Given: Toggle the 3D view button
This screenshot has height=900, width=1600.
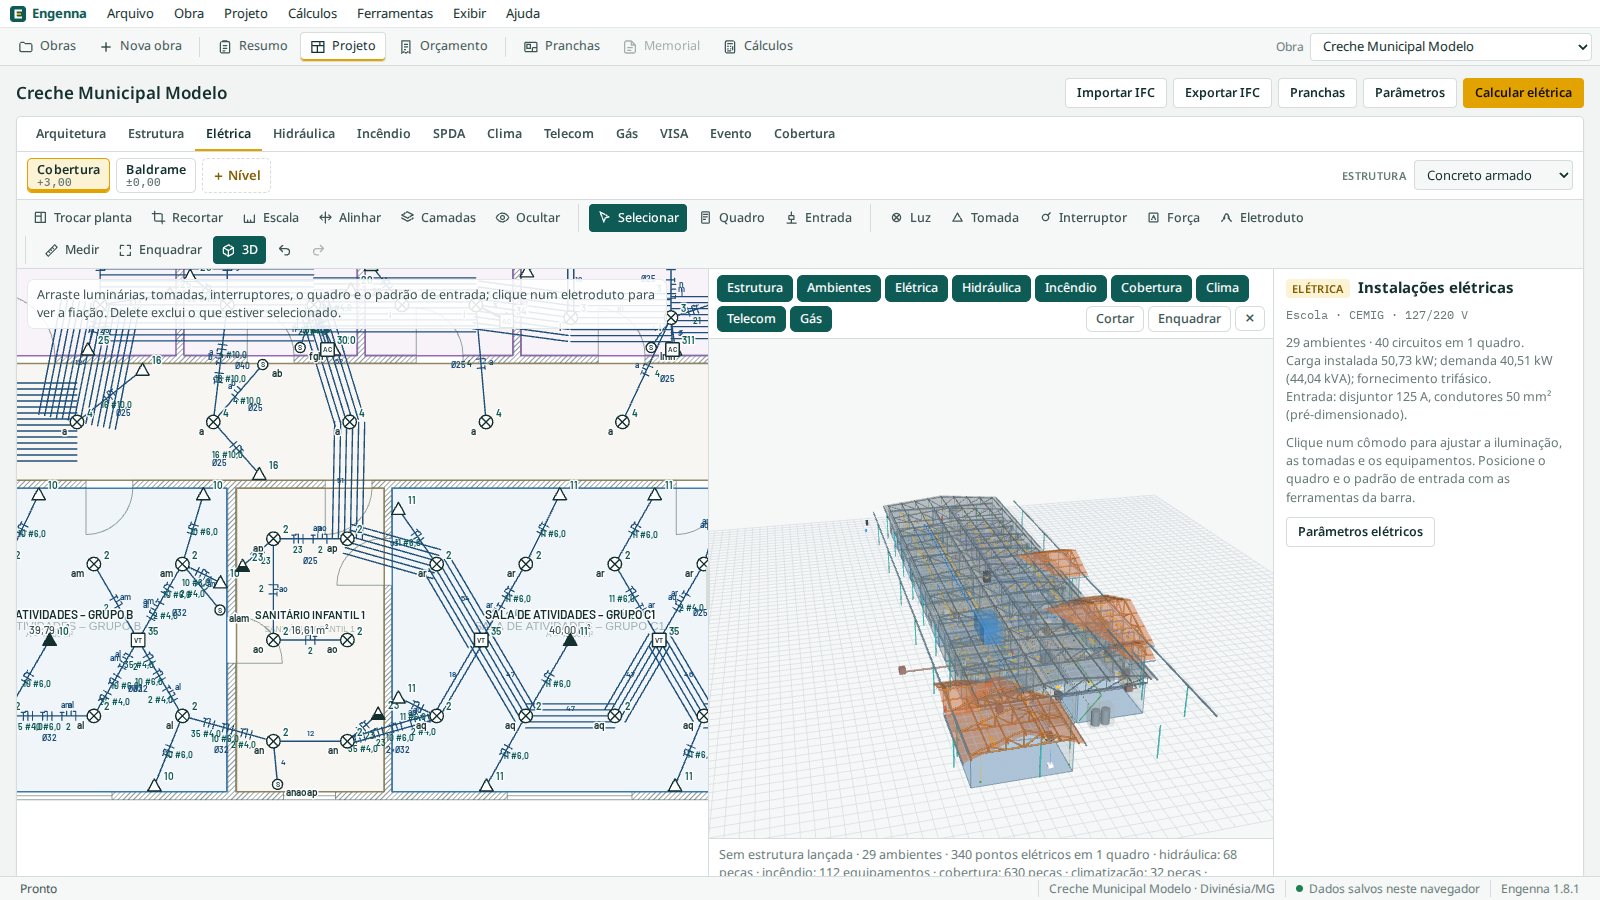Looking at the screenshot, I should click(x=240, y=250).
